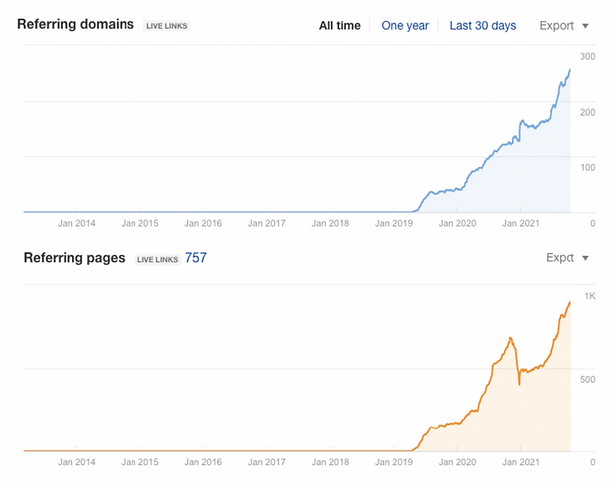Select the "All time" range tab
This screenshot has height=481, width=610.
point(339,25)
